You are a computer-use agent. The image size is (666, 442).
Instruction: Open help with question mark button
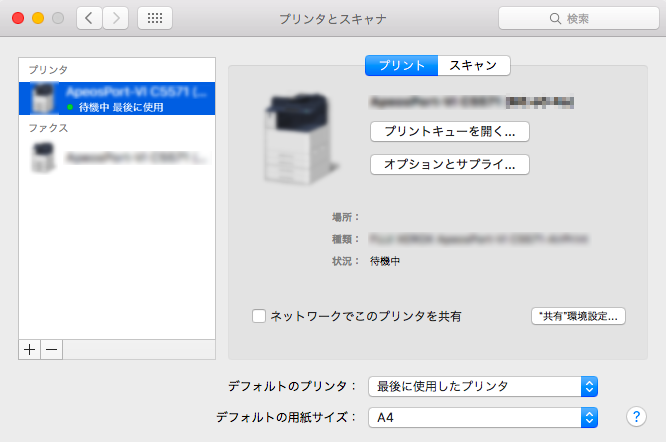635,416
